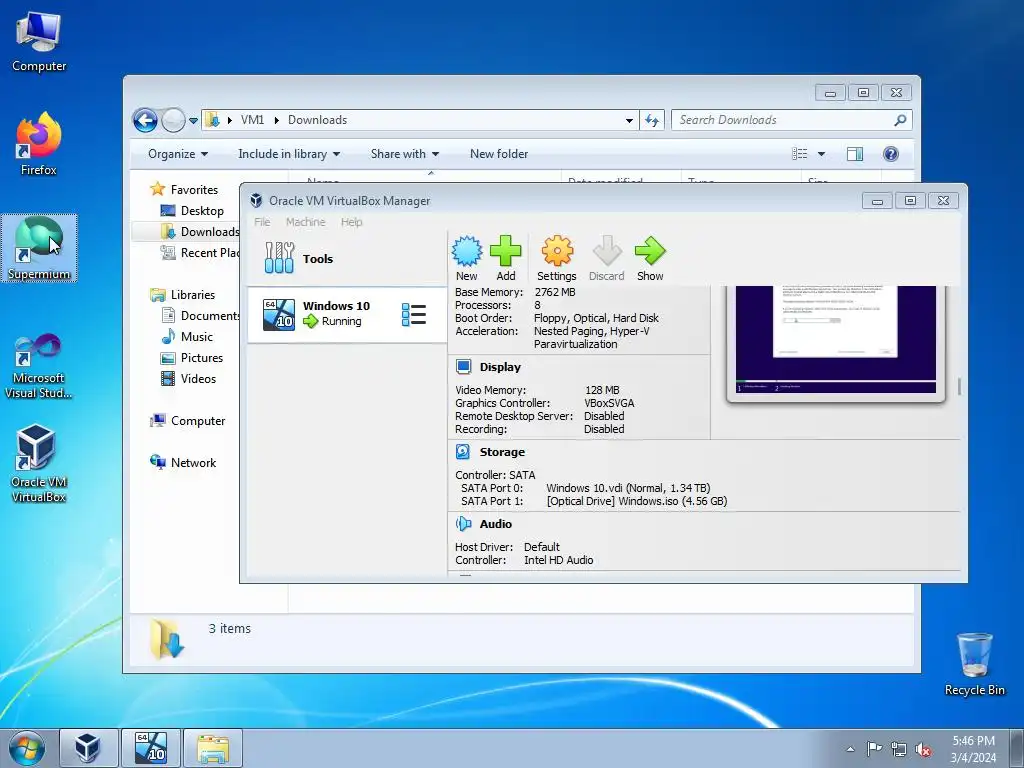Open Include in library dropdown
Viewport: 1024px width, 768px height.
(x=289, y=154)
